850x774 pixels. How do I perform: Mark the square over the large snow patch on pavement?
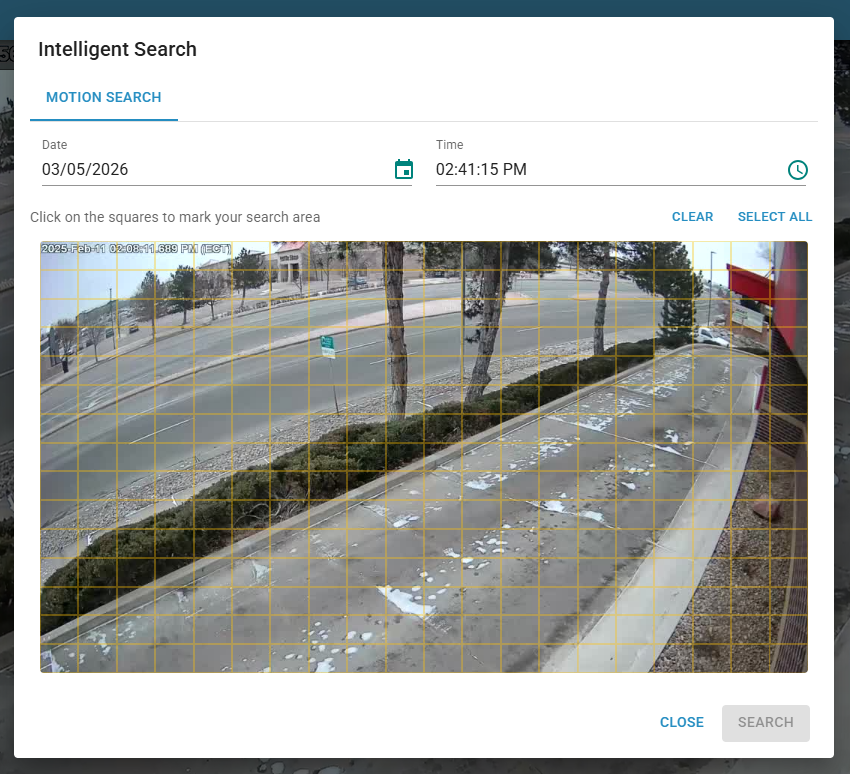(405, 600)
